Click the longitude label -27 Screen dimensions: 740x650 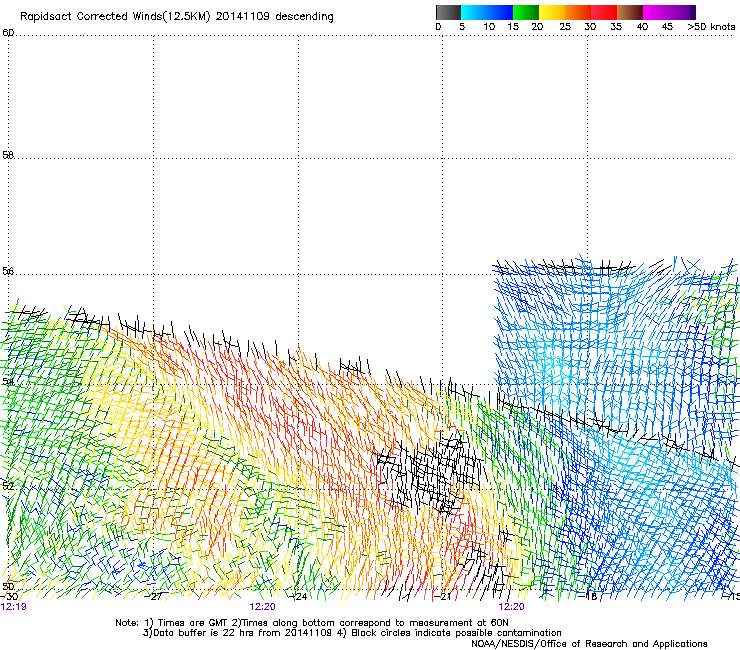(153, 596)
